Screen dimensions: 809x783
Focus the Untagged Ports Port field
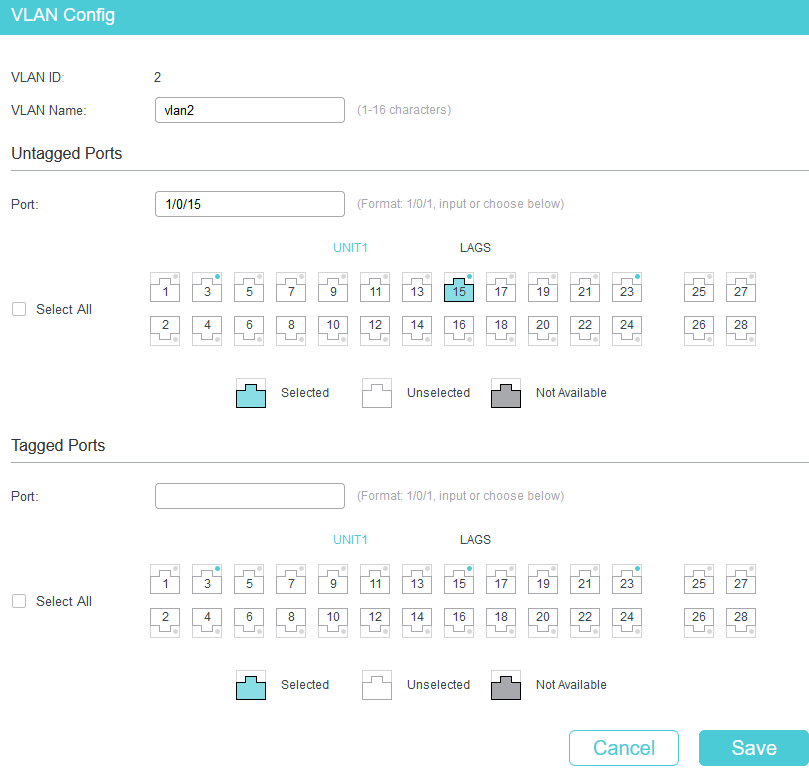coord(250,204)
